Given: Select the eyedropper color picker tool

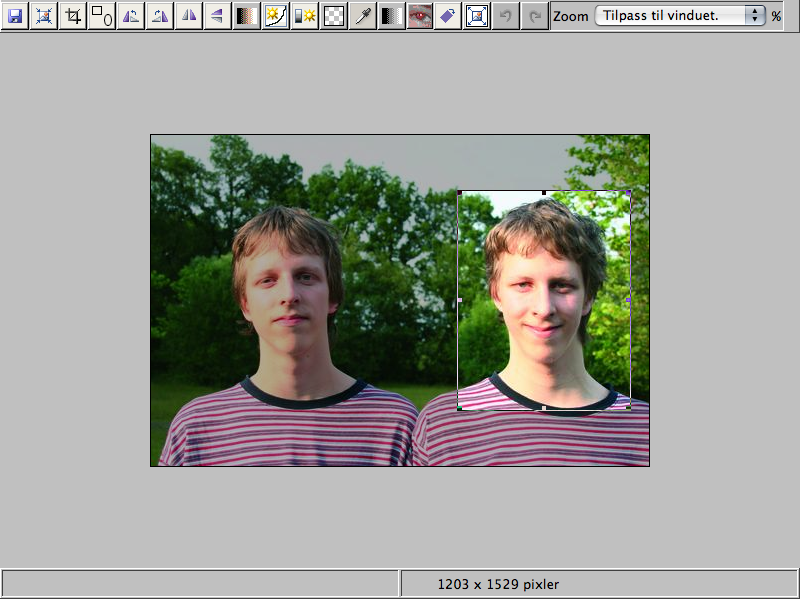Looking at the screenshot, I should [363, 16].
